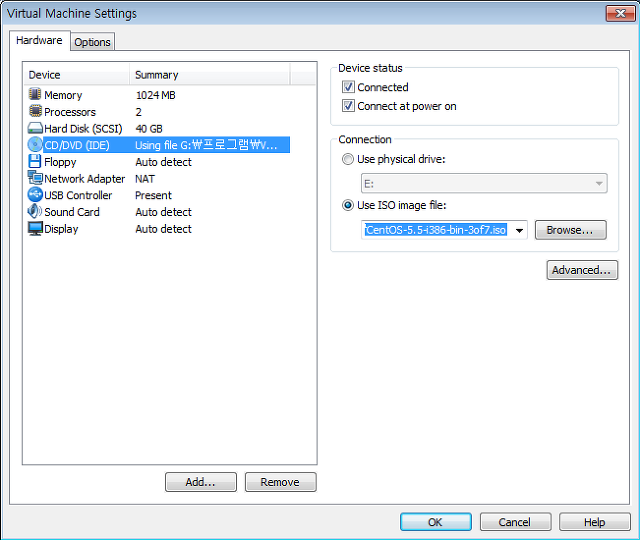This screenshot has height=540, width=640.
Task: Click Sound Card's Auto detect summary
Action: click(x=163, y=212)
